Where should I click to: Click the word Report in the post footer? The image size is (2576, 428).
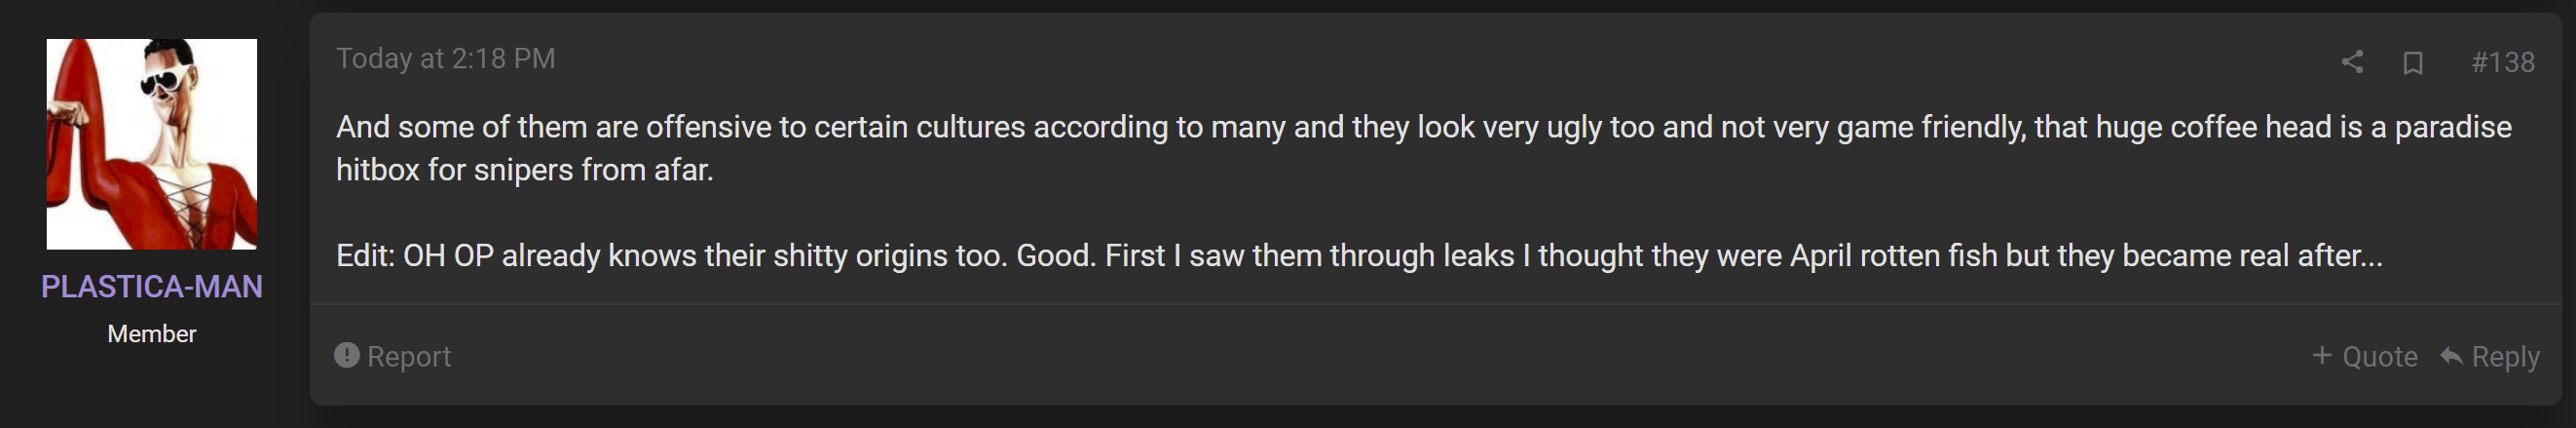pos(409,356)
